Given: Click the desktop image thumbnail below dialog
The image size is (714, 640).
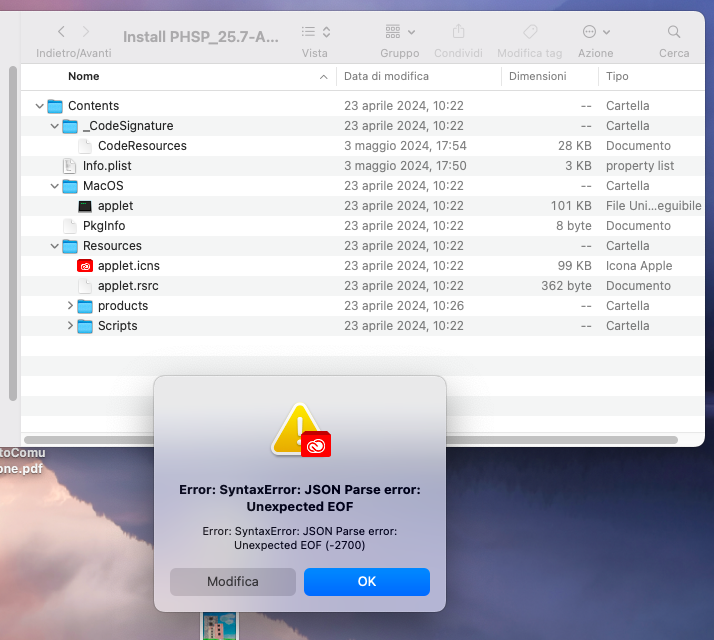Looking at the screenshot, I should 219,626.
